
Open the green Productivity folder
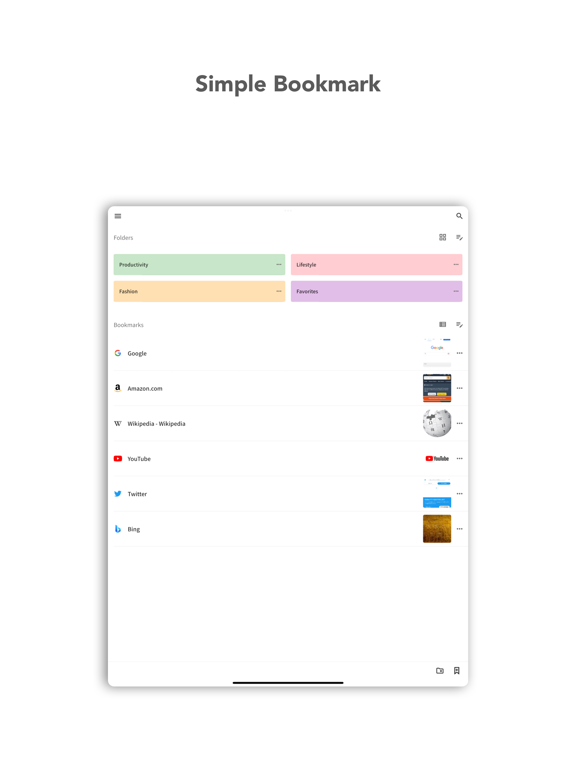pos(199,264)
